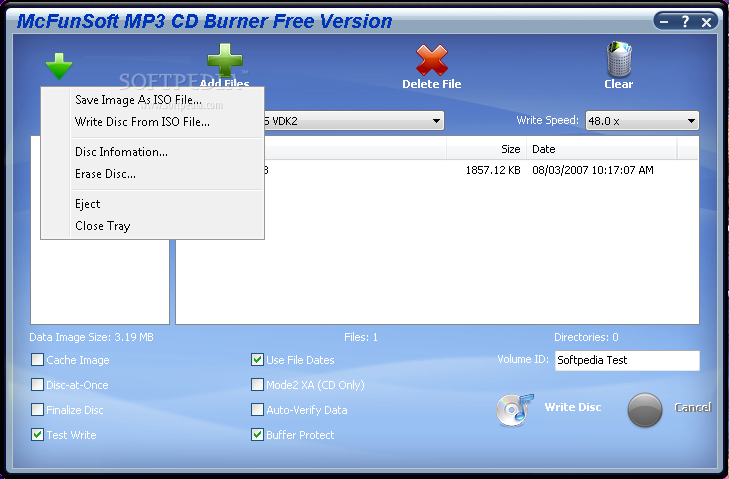Viewport: 729px width, 479px height.
Task: Enable the Disc-at-Once checkbox
Action: point(37,385)
